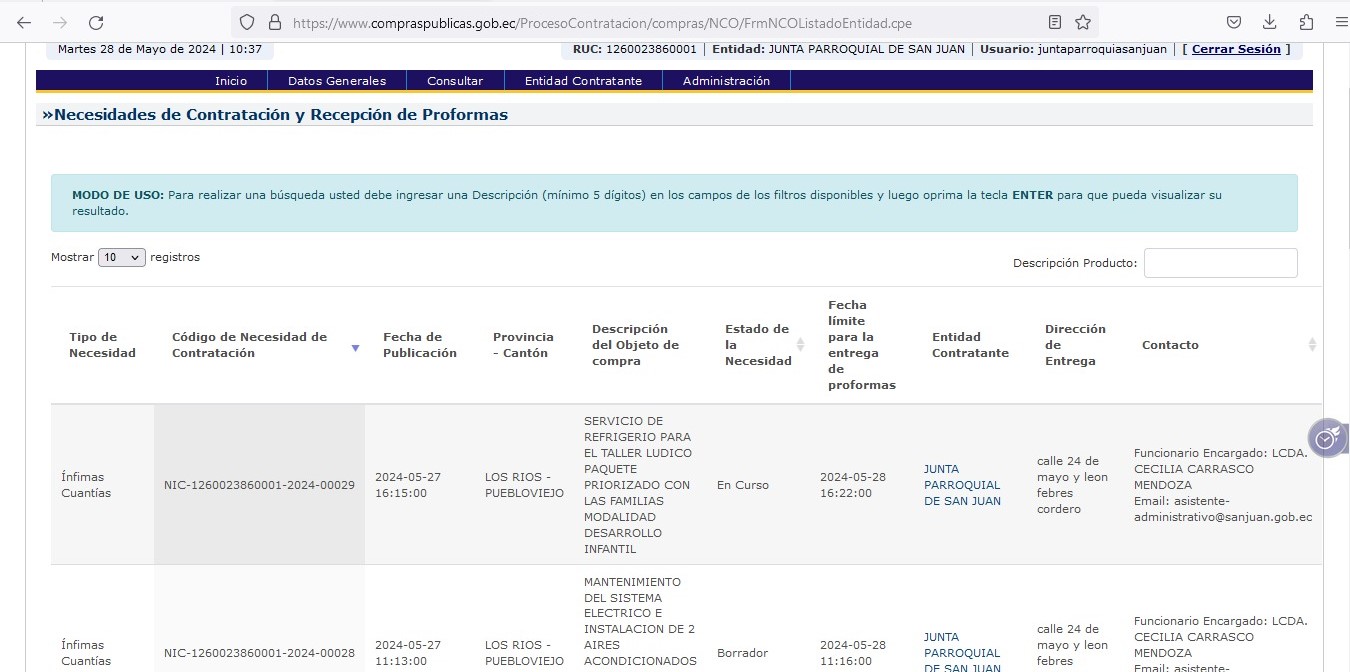Sort by Estado de la Necesidad column
The image size is (1350, 672).
[800, 345]
